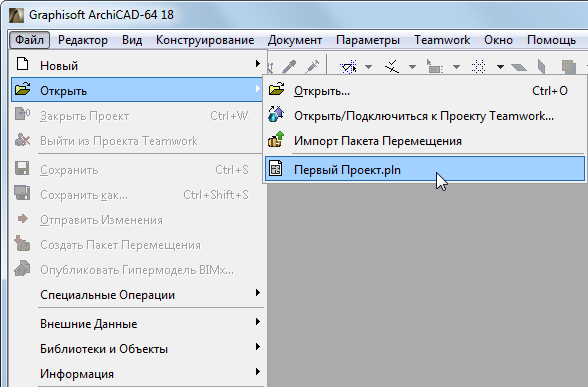Open the Файл menu
Viewport: 588px width, 387px height.
(29, 40)
